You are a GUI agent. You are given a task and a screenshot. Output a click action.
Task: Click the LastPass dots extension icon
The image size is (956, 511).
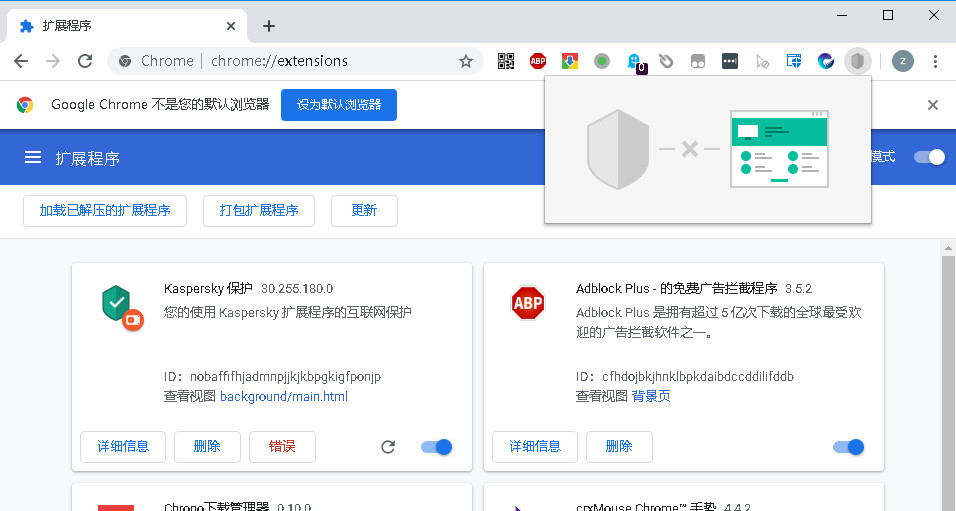pyautogui.click(x=730, y=61)
